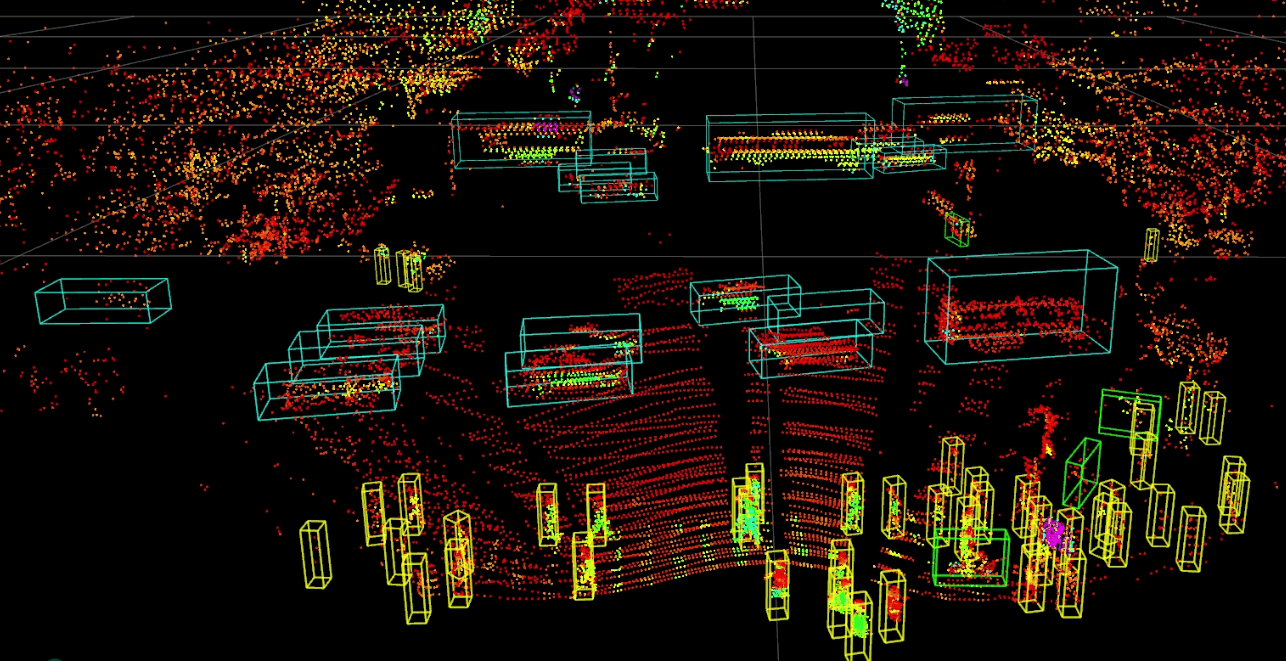Click the wide green box at bottom
1286x661 pixels.
(x=970, y=557)
